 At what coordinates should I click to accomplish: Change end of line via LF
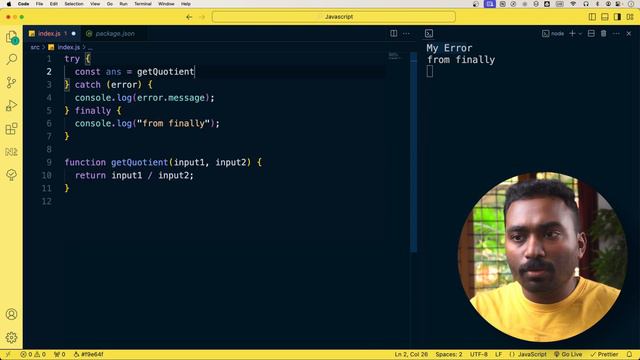498,354
